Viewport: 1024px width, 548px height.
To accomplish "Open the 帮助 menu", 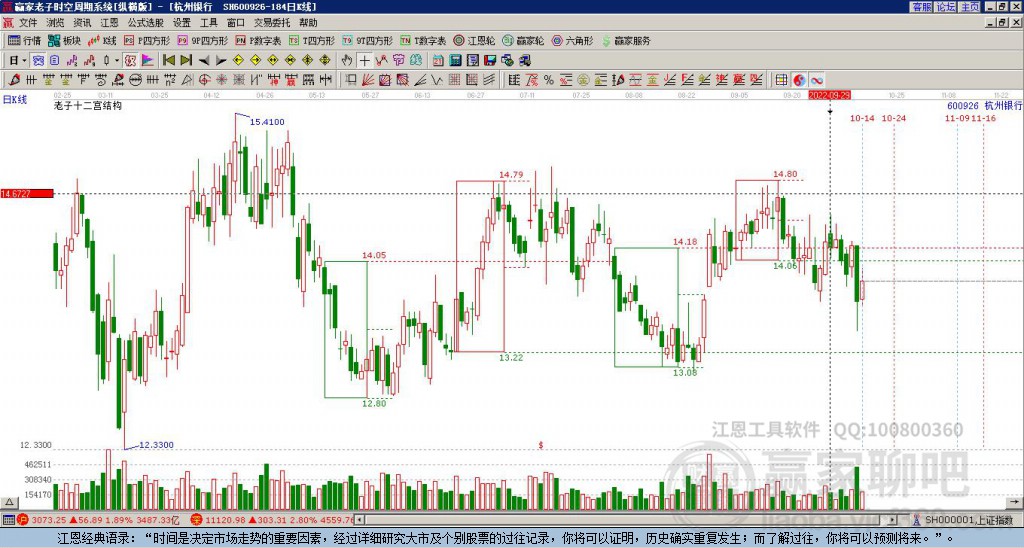I will coord(308,23).
